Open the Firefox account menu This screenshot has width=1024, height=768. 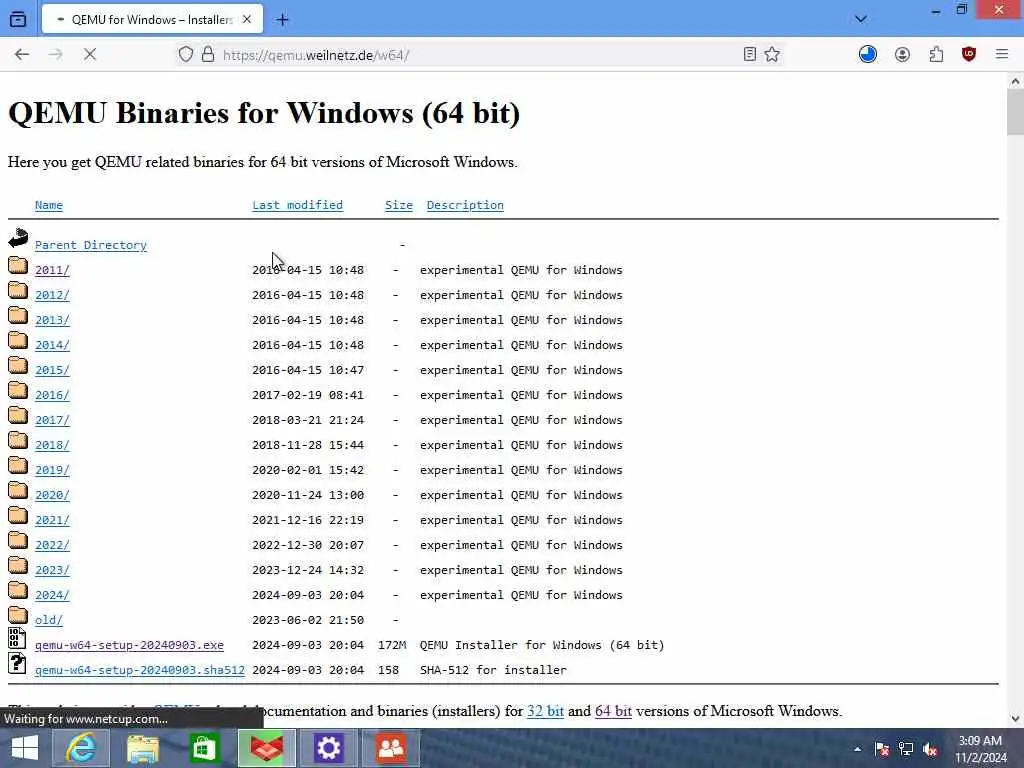click(903, 54)
